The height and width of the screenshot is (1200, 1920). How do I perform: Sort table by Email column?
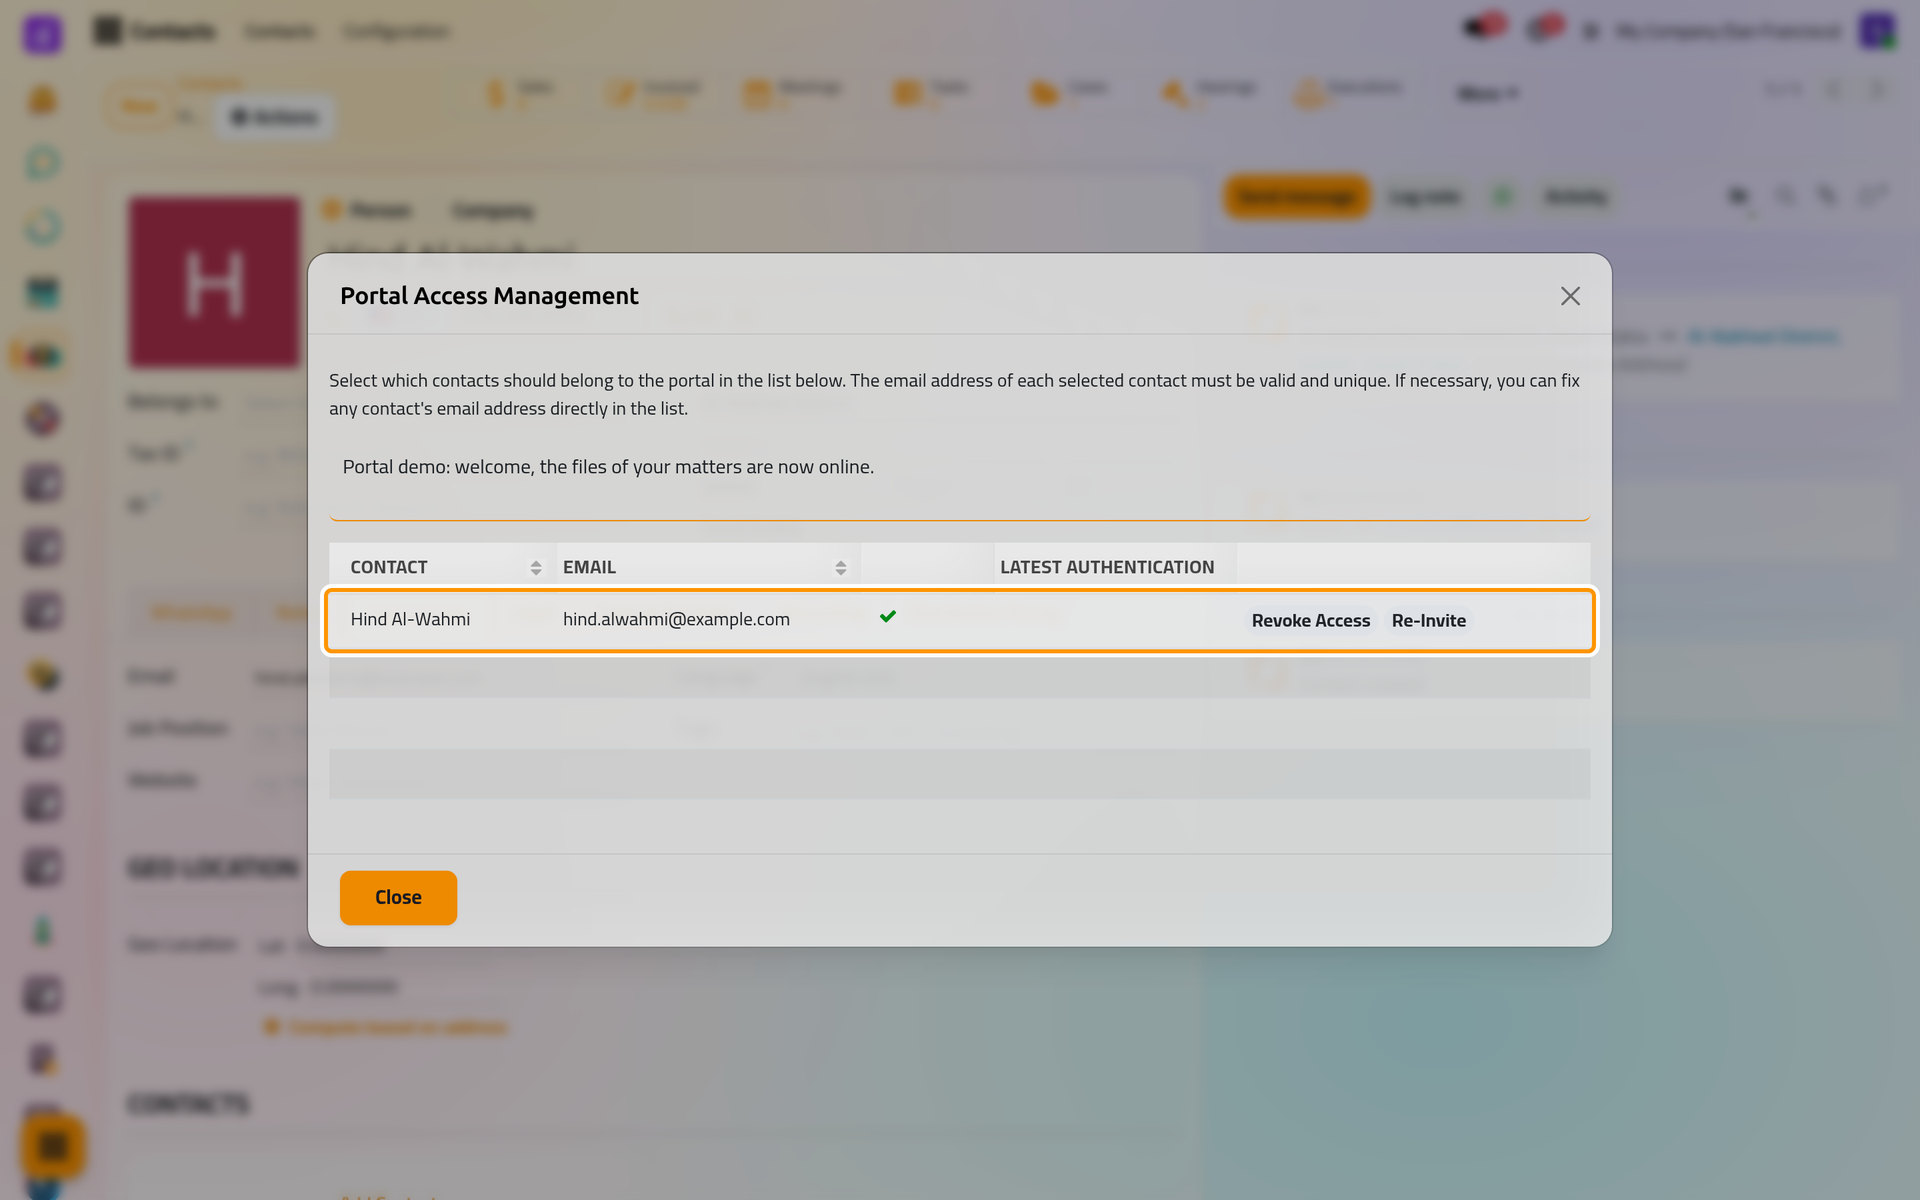[707, 567]
